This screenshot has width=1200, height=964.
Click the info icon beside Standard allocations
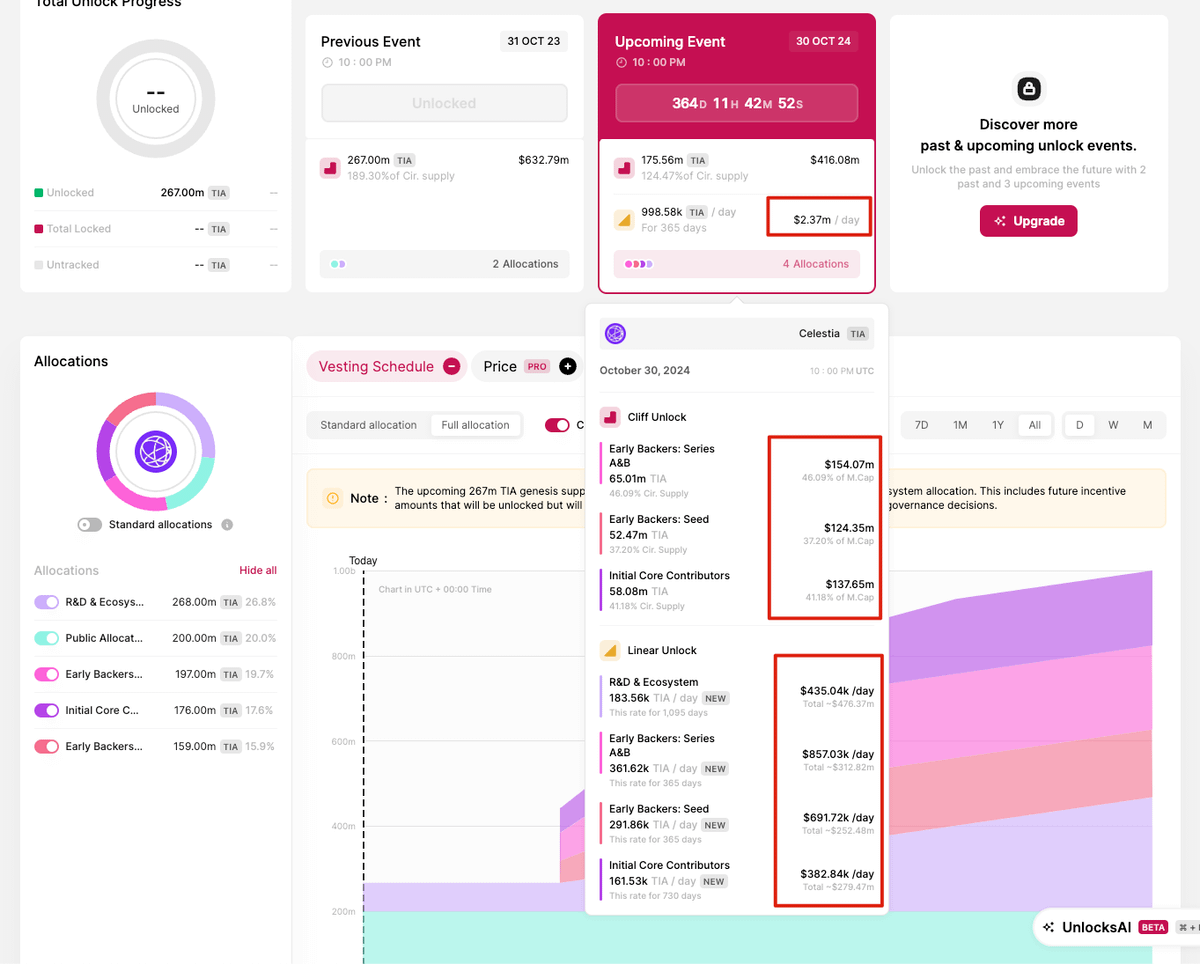click(227, 525)
